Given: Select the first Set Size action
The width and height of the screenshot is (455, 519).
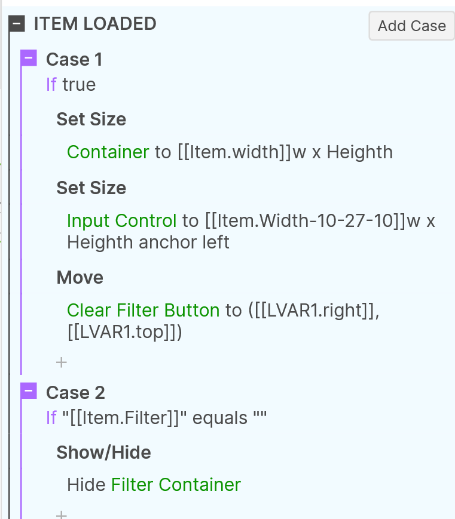Looking at the screenshot, I should click(x=91, y=119).
